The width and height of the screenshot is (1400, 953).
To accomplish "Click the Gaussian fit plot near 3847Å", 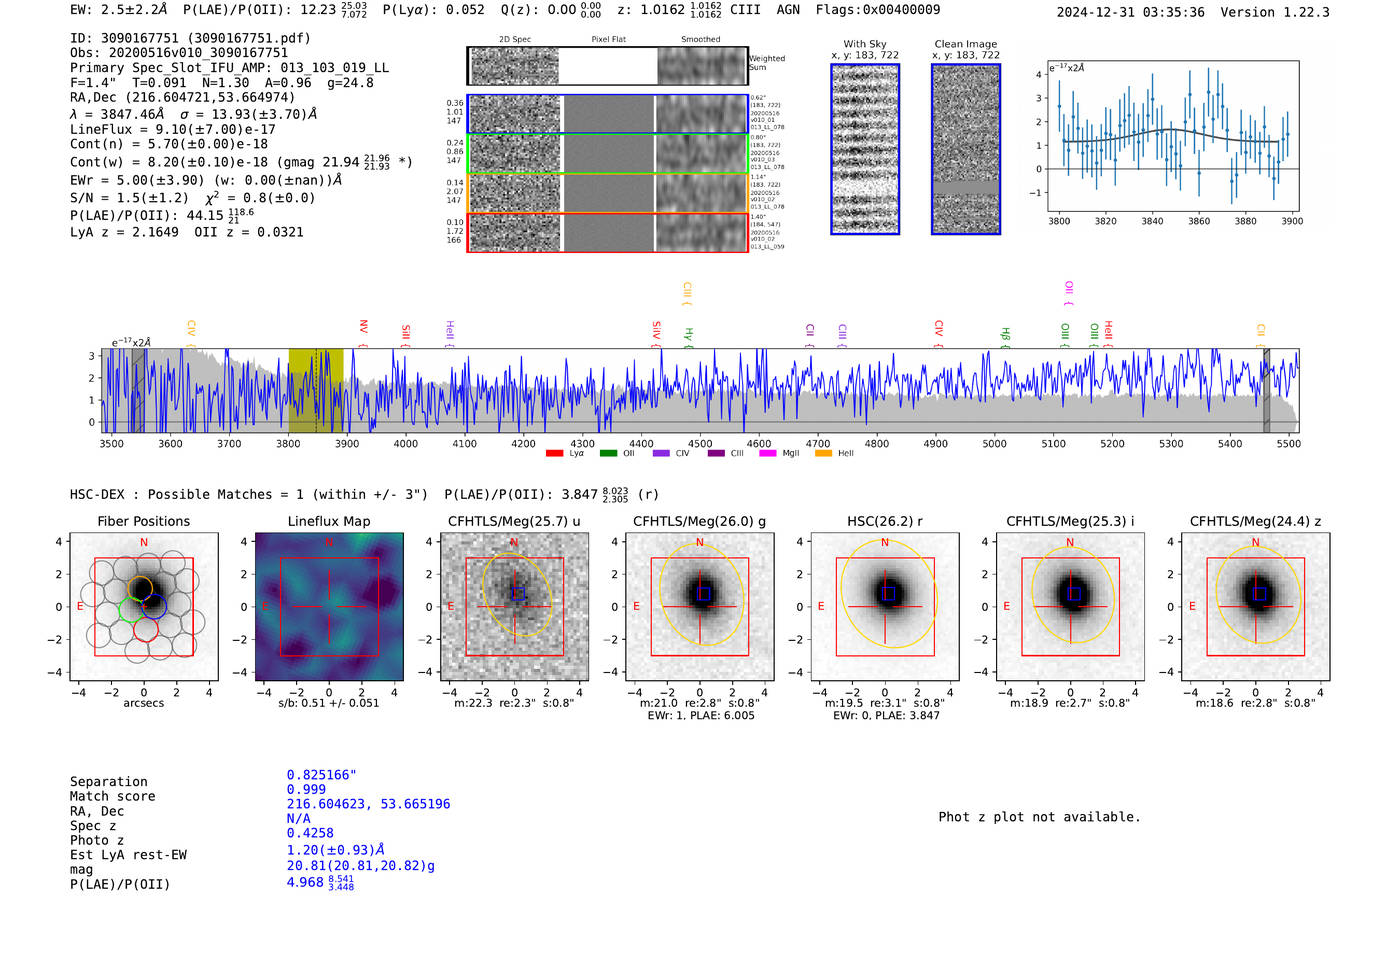I will point(1172,136).
